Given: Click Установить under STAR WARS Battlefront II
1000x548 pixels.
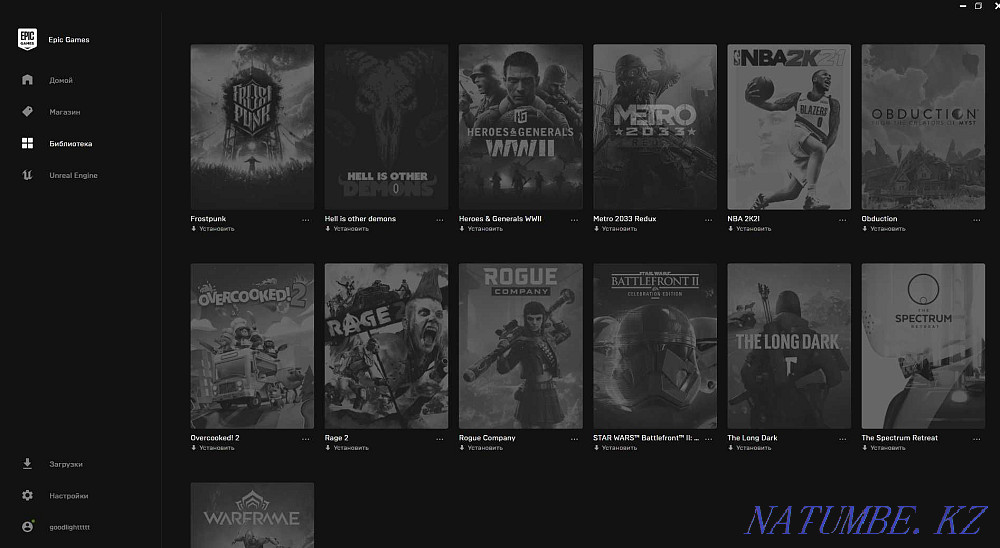Looking at the screenshot, I should [619, 448].
